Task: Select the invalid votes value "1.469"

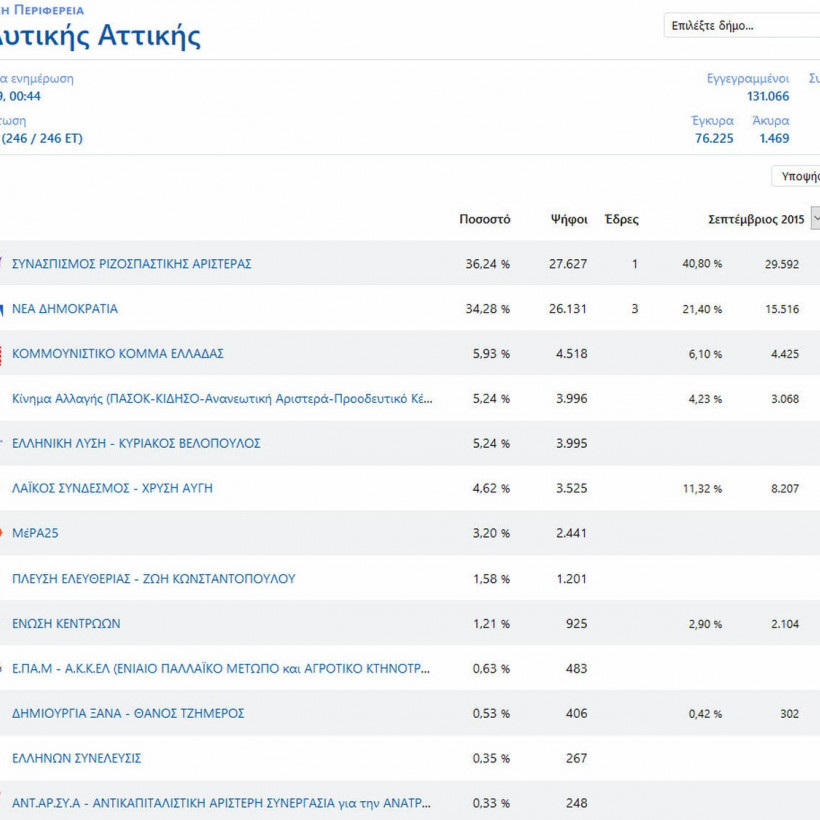Action: tap(774, 138)
